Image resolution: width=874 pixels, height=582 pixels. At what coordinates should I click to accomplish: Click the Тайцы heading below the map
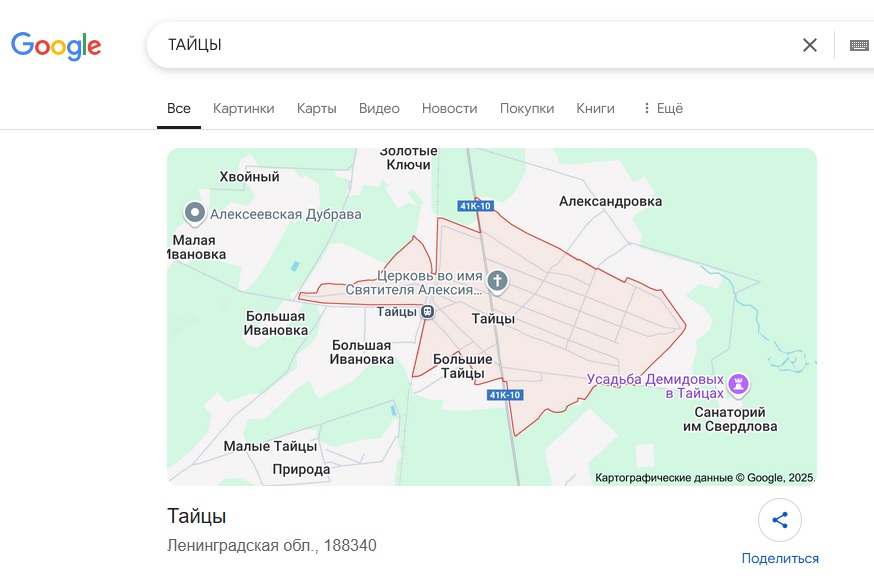point(197,516)
